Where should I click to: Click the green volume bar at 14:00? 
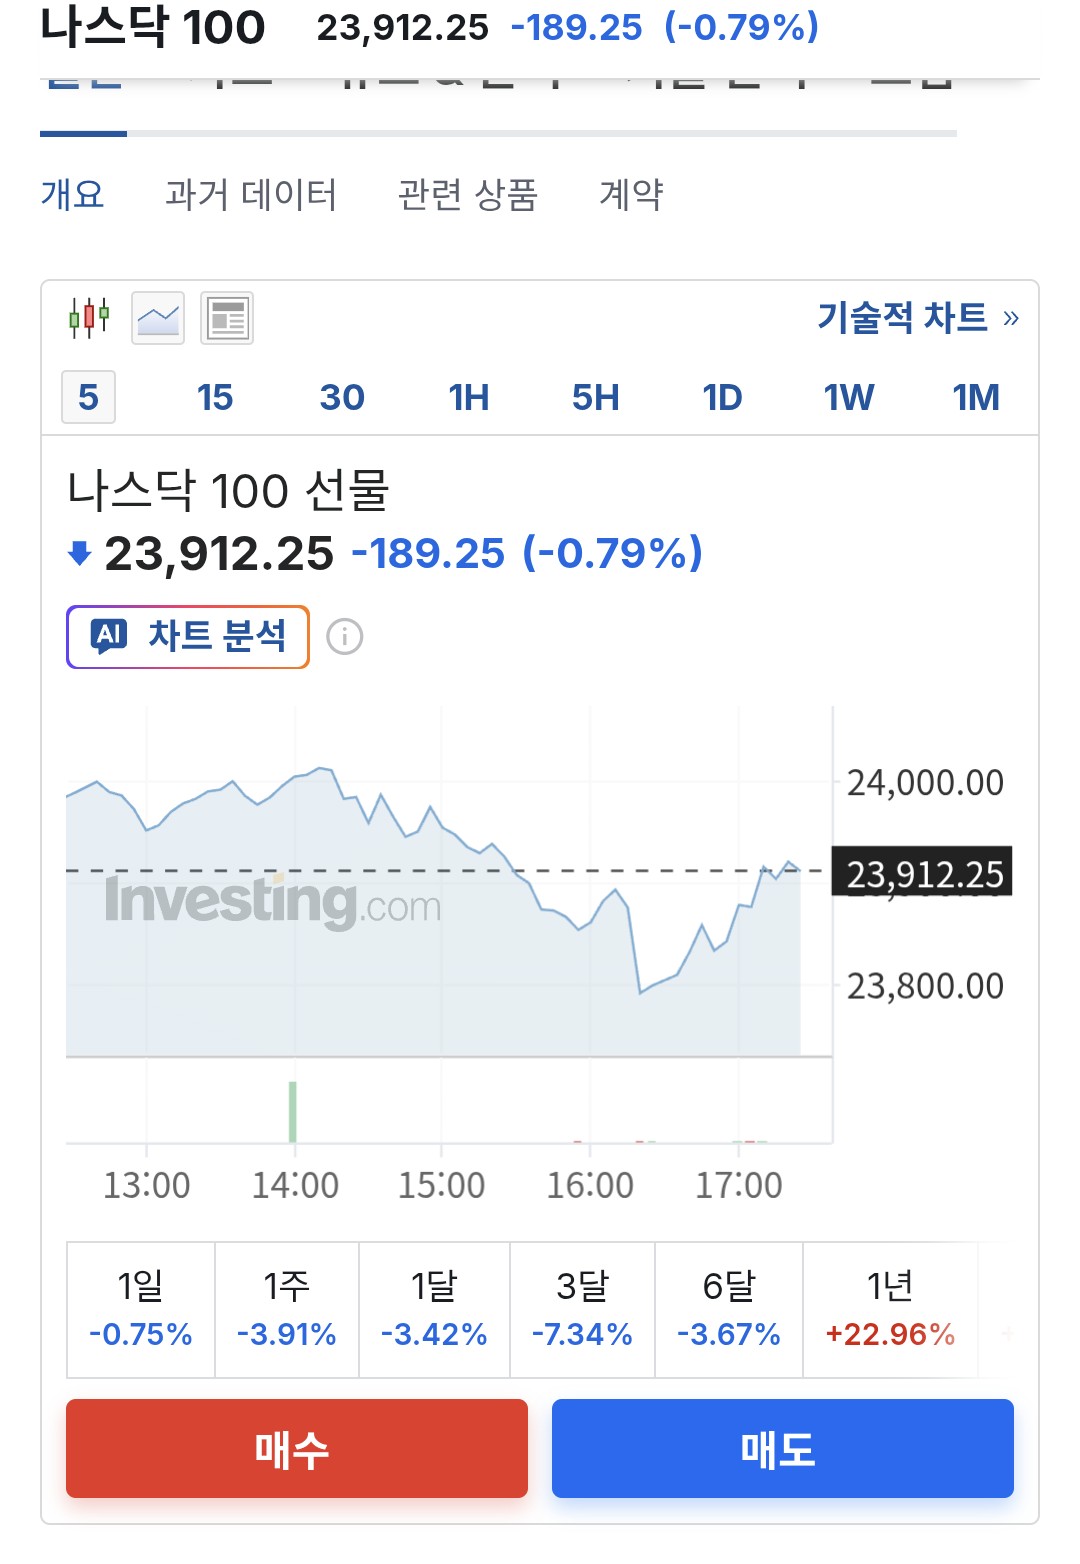point(292,1111)
